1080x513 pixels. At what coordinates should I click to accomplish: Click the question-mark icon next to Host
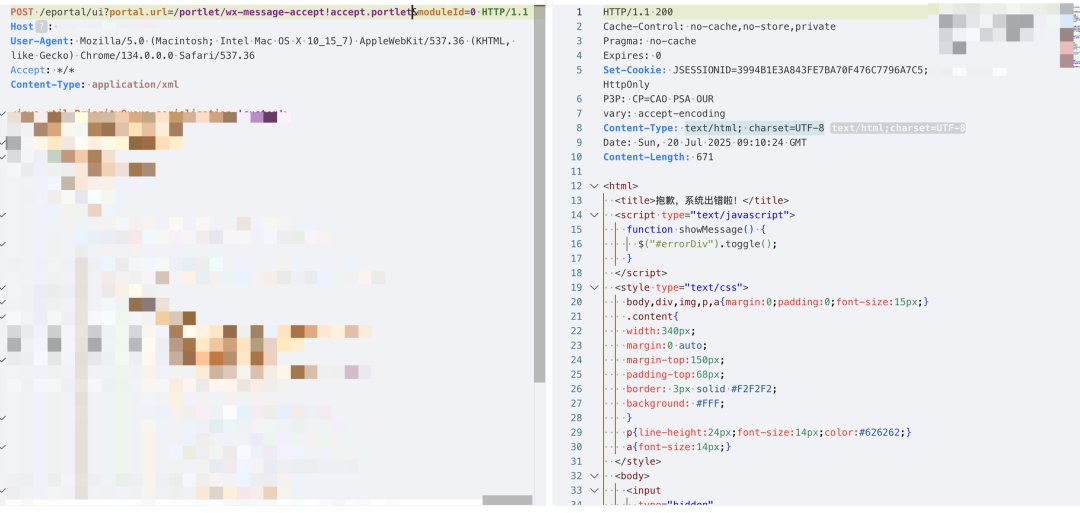pyautogui.click(x=41, y=26)
